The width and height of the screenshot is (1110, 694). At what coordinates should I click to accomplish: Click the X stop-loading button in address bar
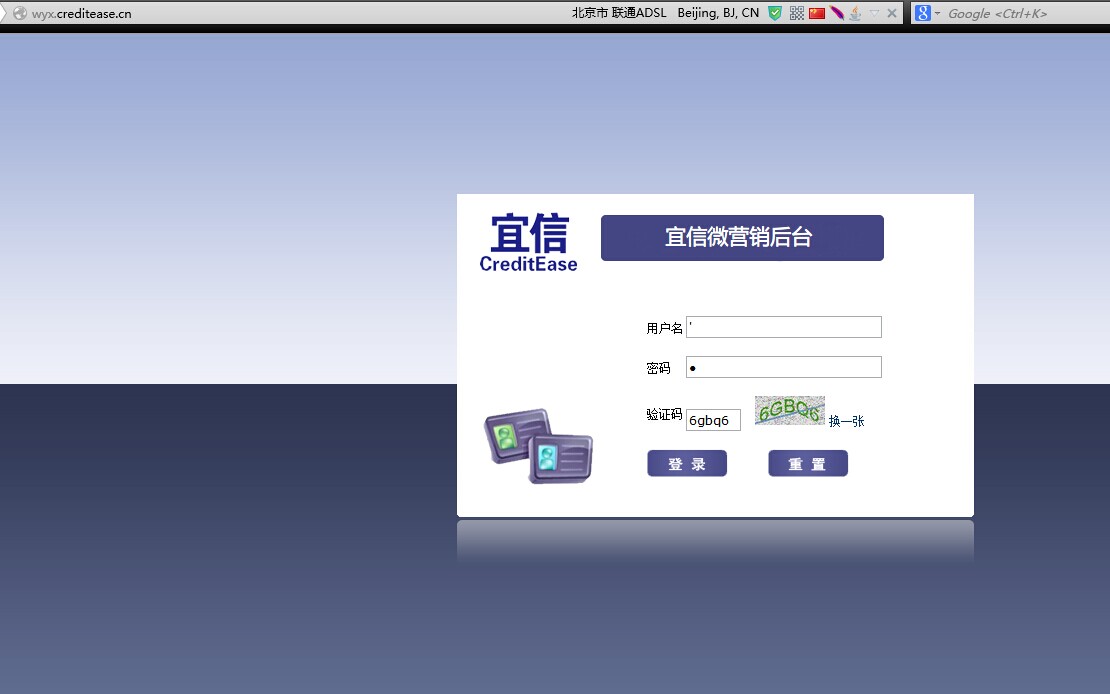click(892, 13)
